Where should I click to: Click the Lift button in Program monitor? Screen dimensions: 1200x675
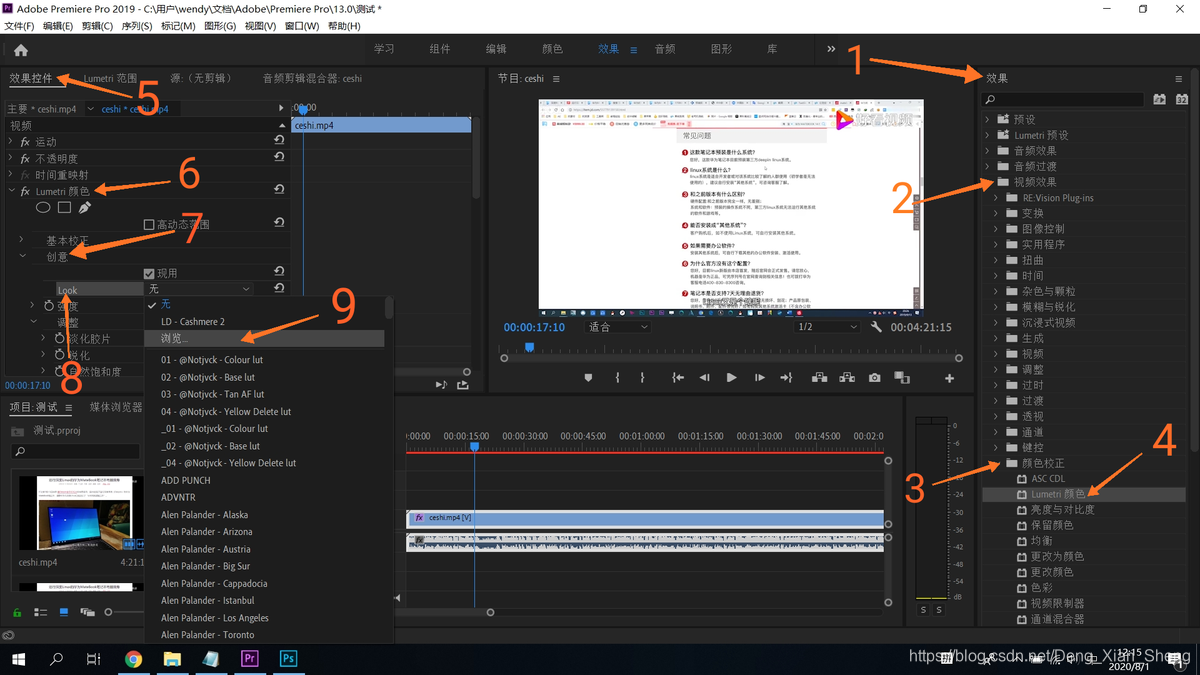point(819,378)
